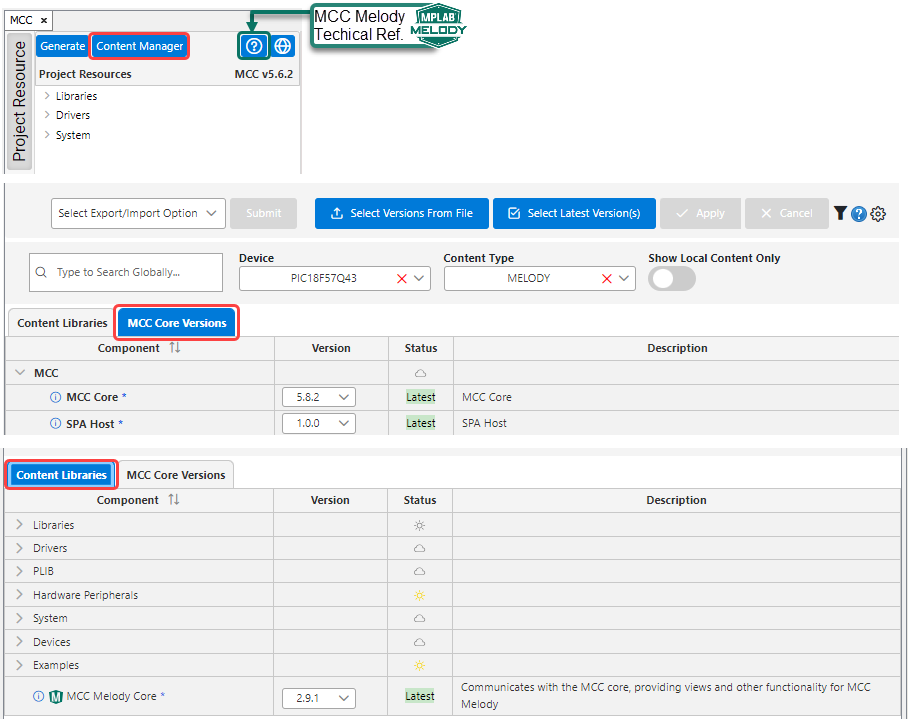
Task: Expand Libraries in Project Resources
Action: 47,96
